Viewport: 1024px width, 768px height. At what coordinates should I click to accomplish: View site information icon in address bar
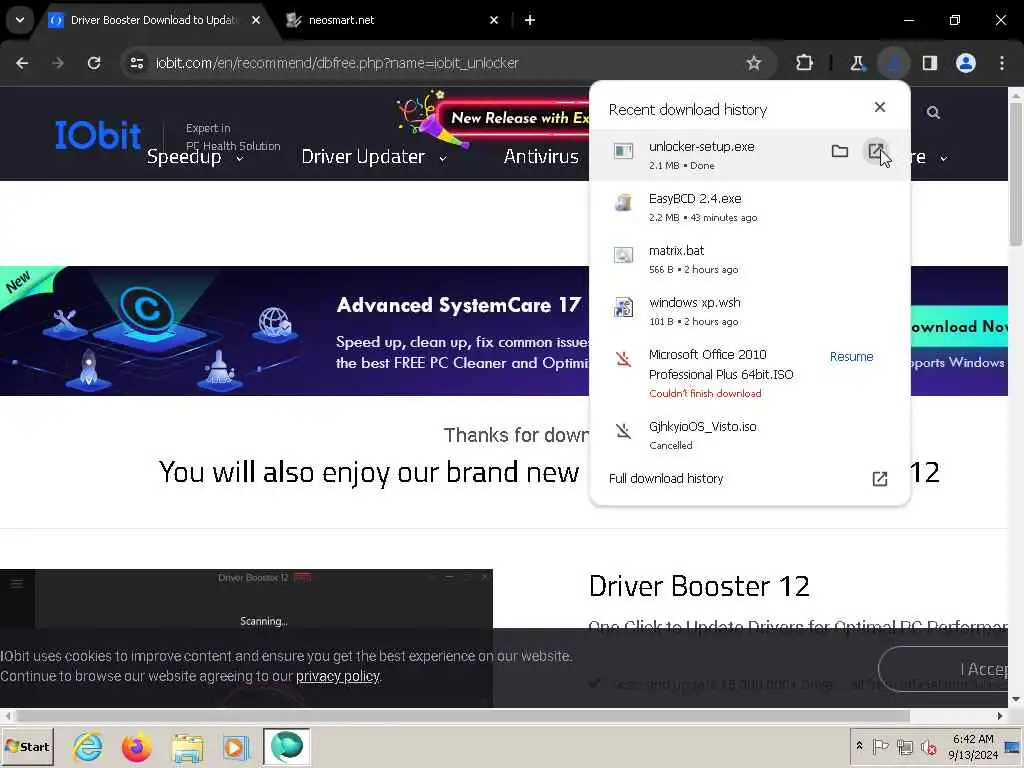click(136, 63)
